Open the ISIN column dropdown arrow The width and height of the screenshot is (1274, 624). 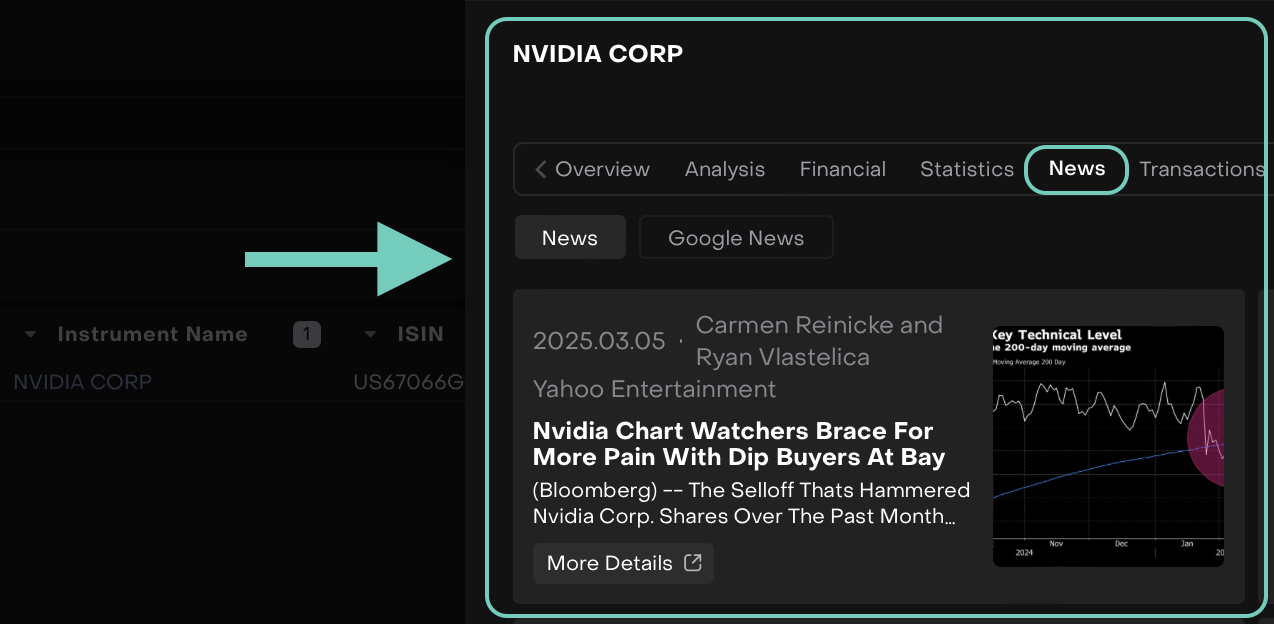[x=370, y=334]
